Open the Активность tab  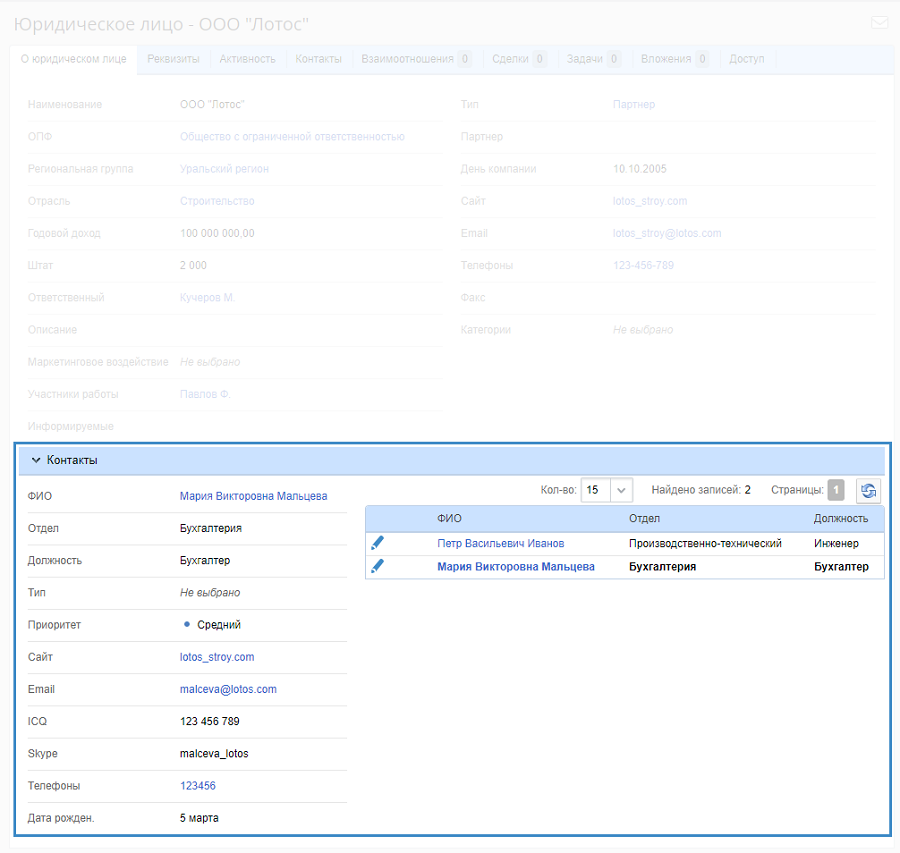[247, 59]
